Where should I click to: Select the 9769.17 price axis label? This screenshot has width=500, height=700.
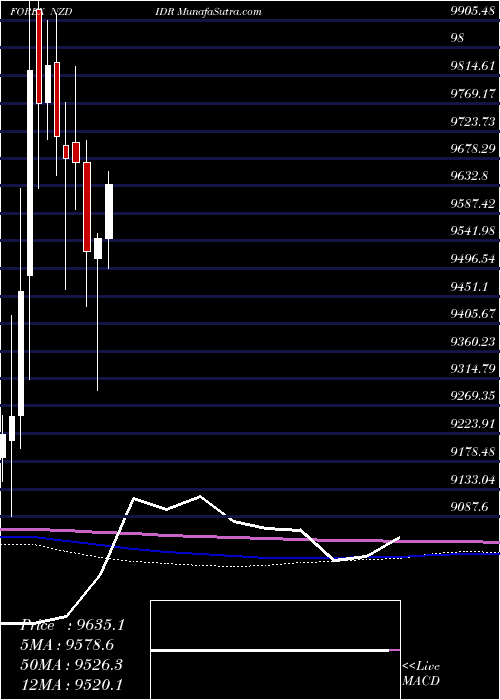473,94
